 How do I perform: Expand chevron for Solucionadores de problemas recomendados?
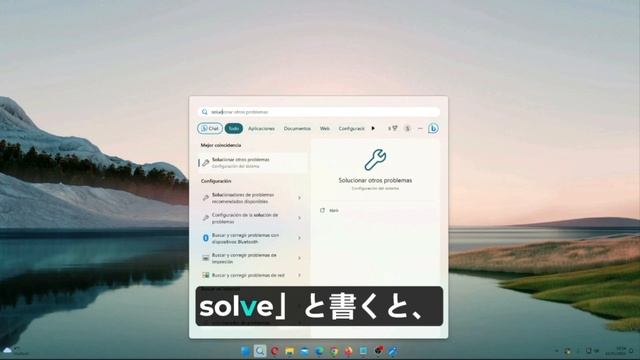[x=300, y=198]
